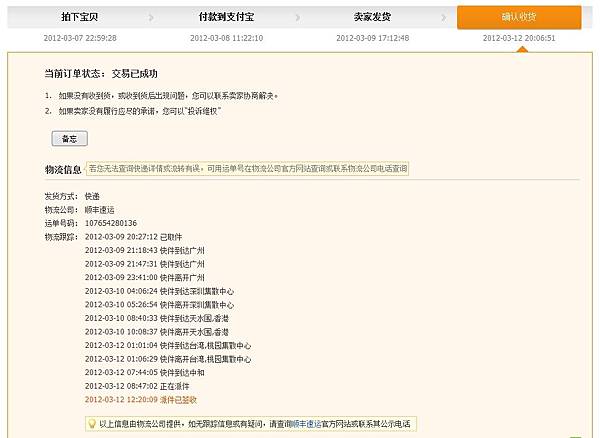Click the timestamp 2012-03-12 20:06:51
The width and height of the screenshot is (600, 438).
point(519,38)
